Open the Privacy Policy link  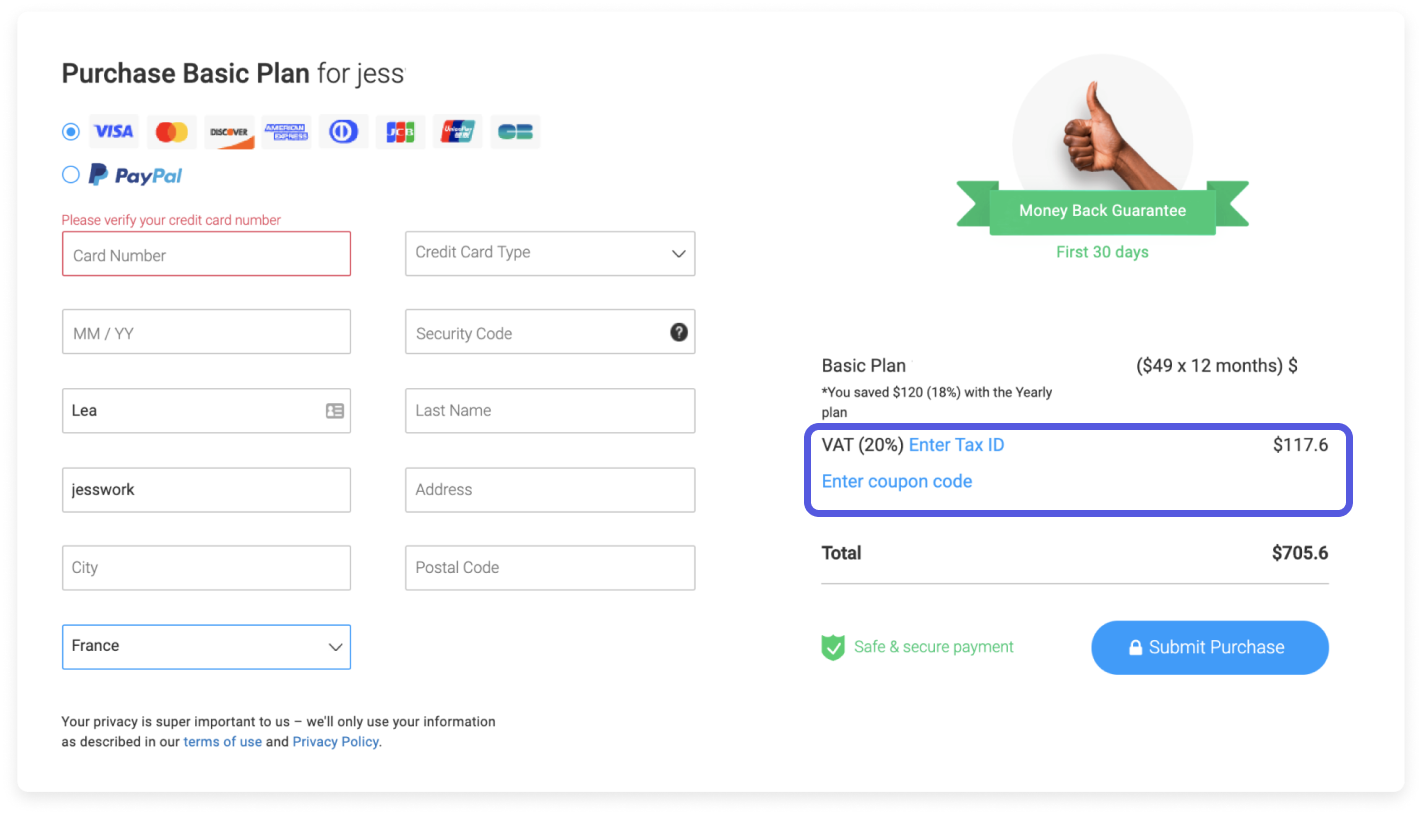[x=336, y=742]
